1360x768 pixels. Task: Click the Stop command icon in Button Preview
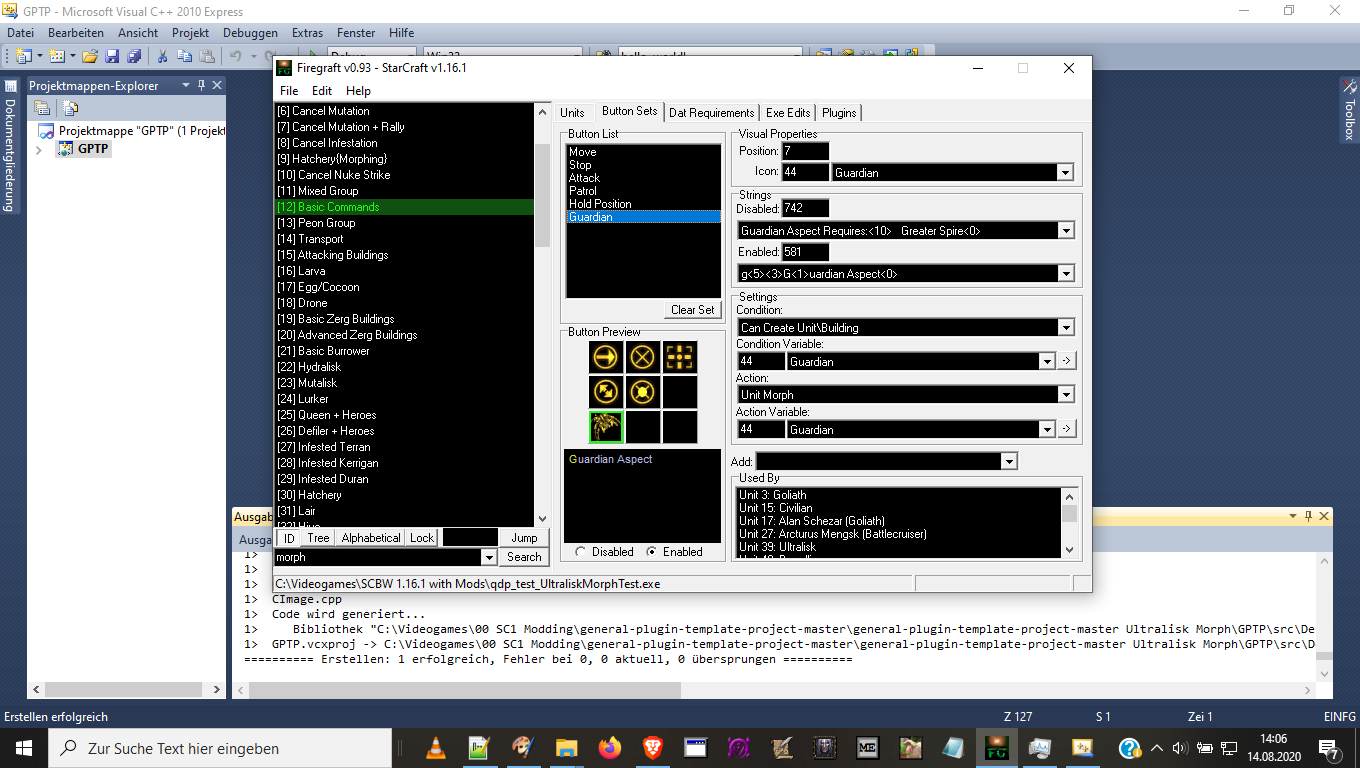pos(643,357)
